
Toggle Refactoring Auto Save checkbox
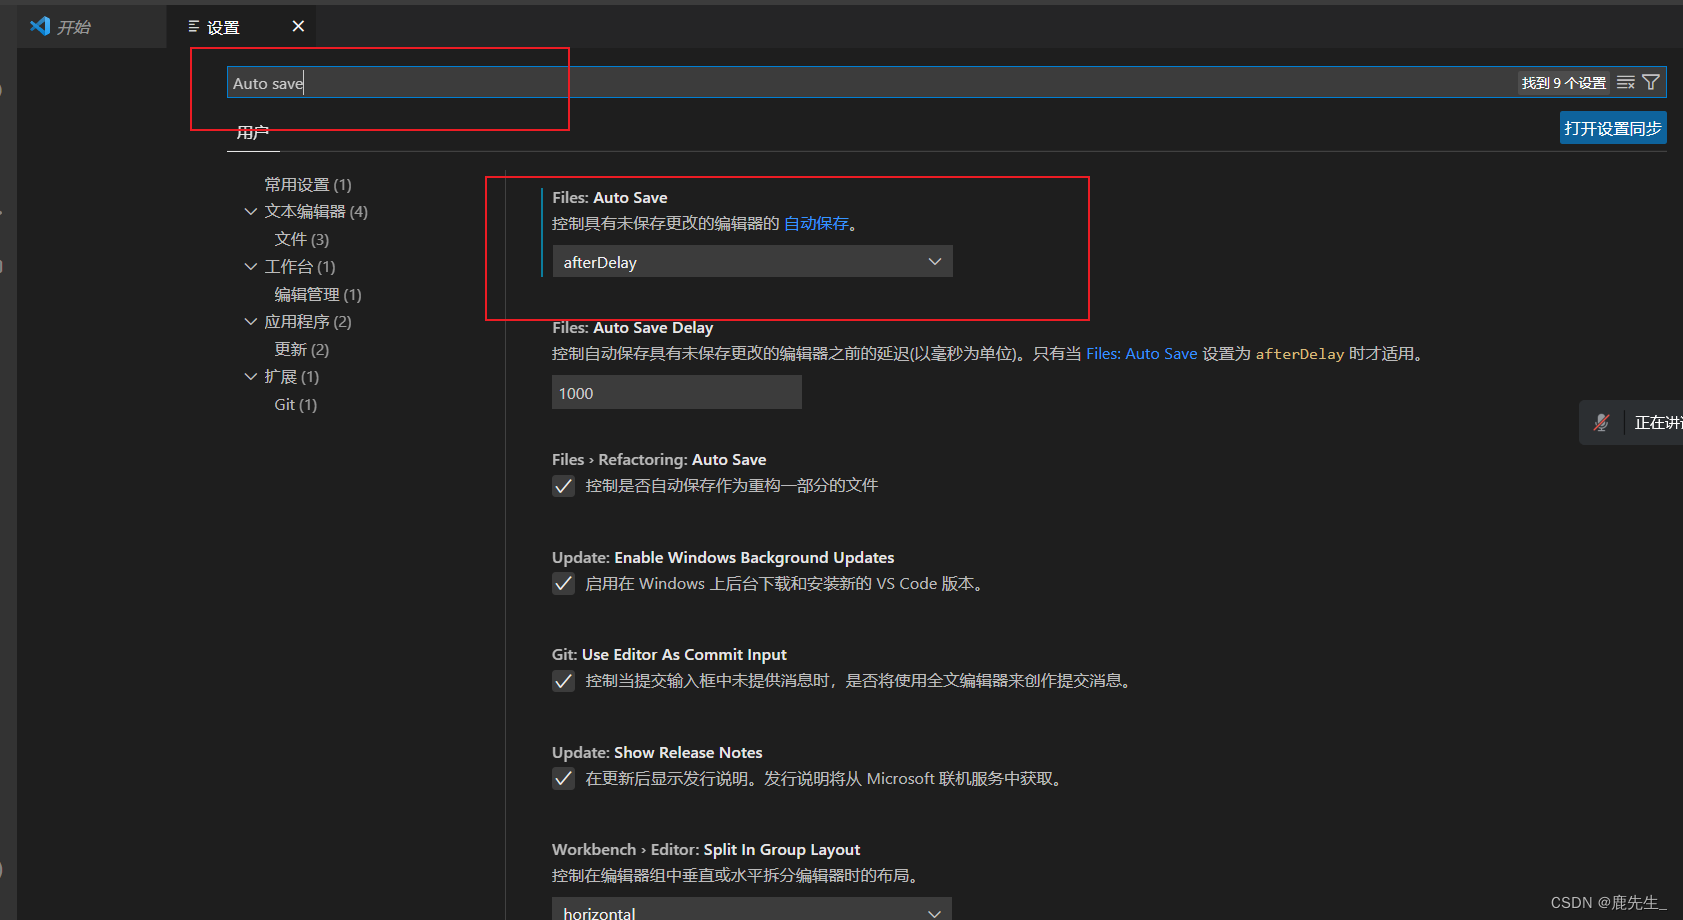click(x=564, y=486)
